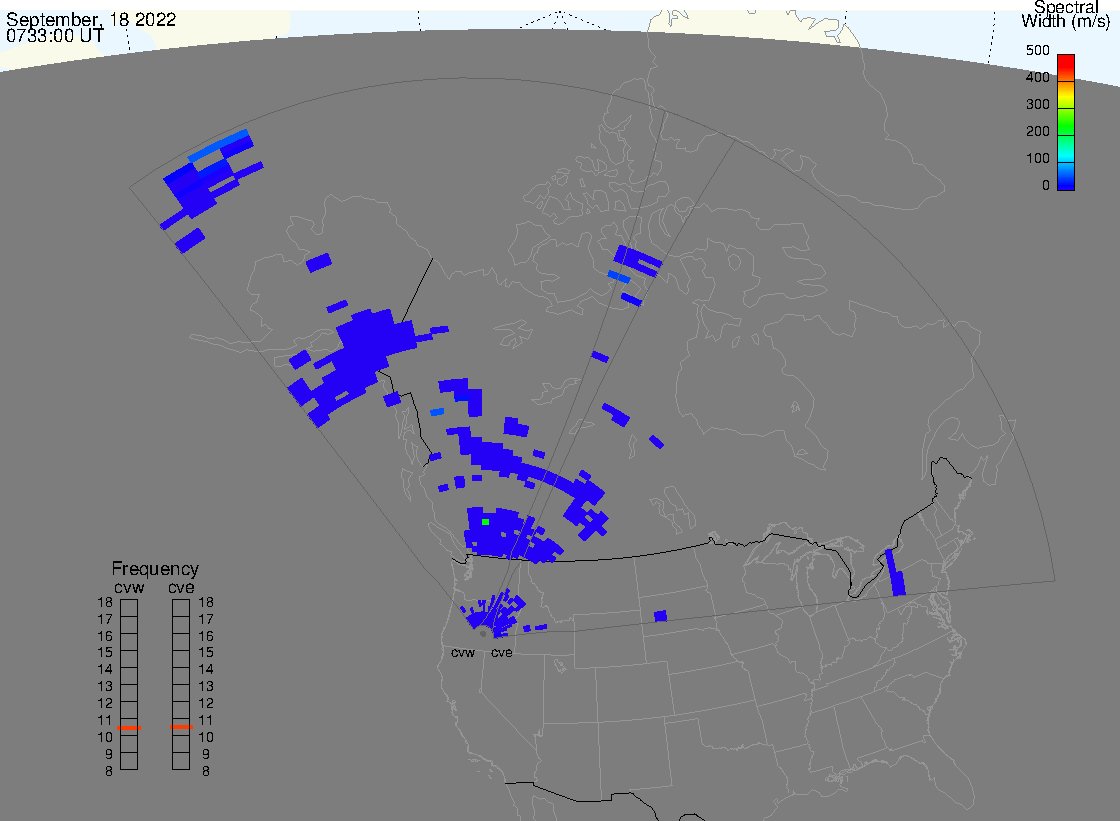This screenshot has width=1120, height=821.
Task: Click the 200 label on color scale
Action: coord(1038,131)
